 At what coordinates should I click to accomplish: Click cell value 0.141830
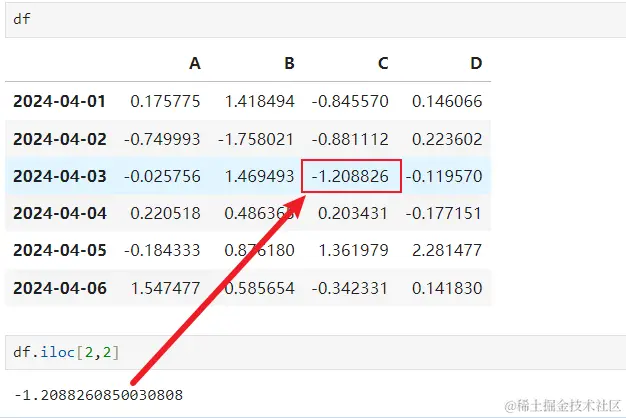[447, 288]
